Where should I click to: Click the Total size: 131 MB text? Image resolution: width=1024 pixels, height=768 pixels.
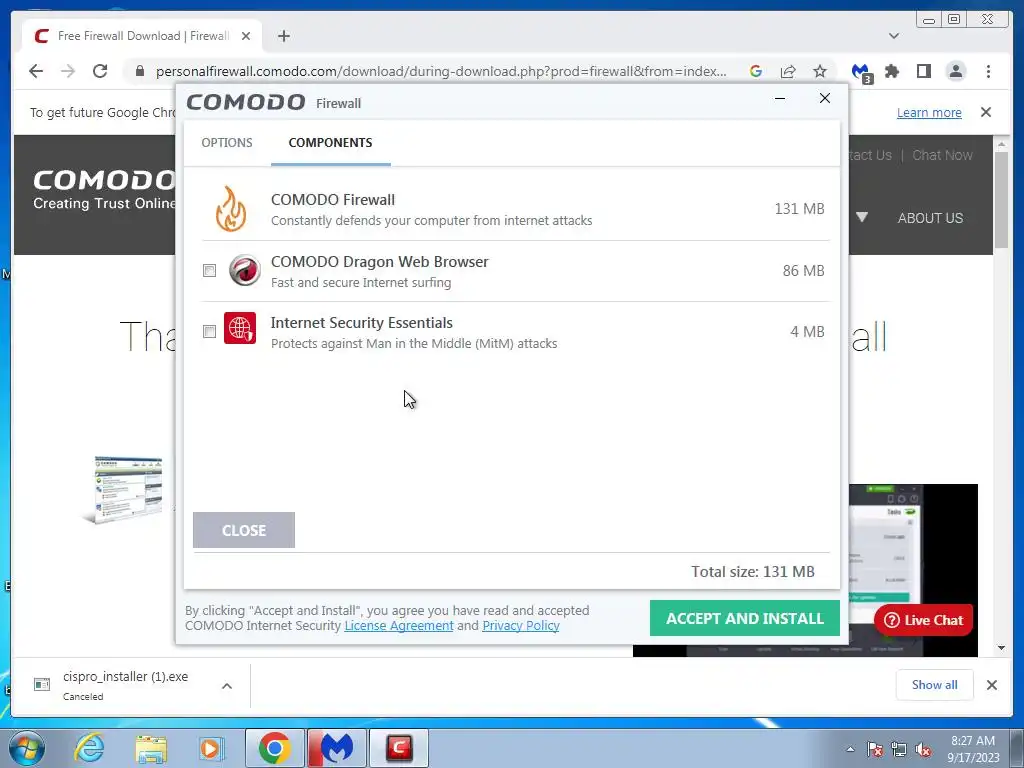tap(753, 571)
